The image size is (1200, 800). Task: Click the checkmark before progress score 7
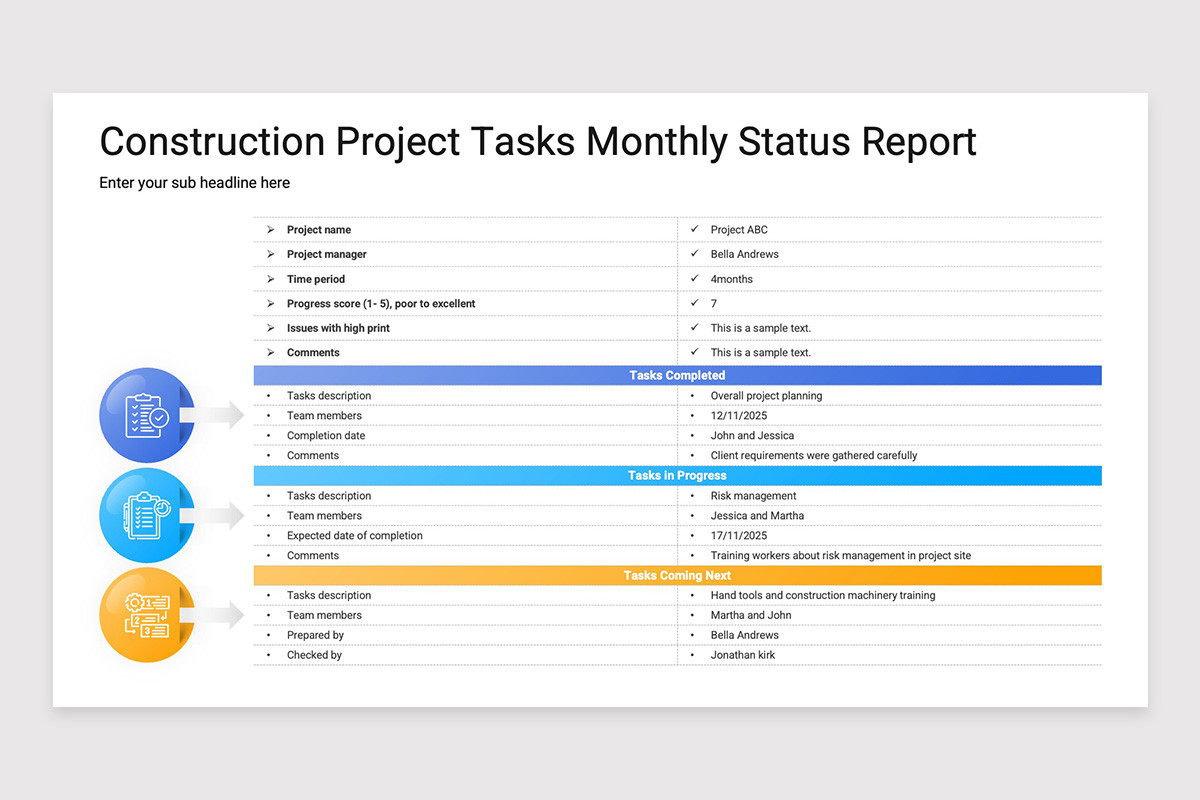tap(695, 303)
